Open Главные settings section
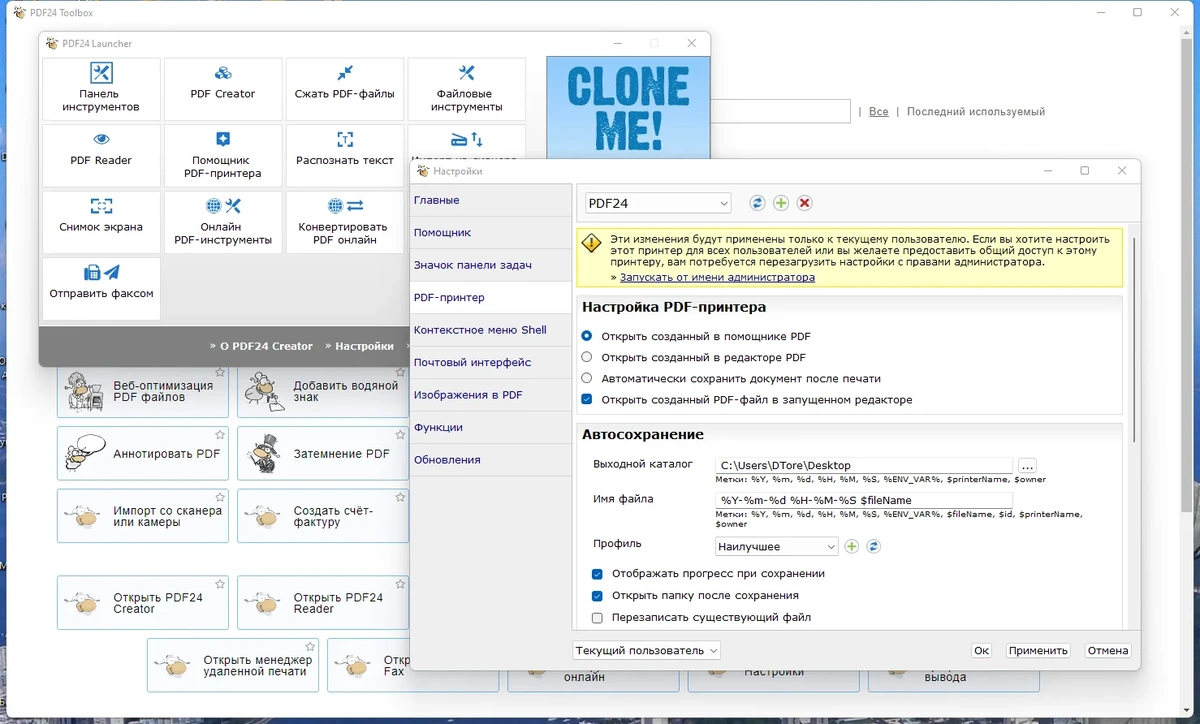This screenshot has height=724, width=1200. pyautogui.click(x=490, y=200)
